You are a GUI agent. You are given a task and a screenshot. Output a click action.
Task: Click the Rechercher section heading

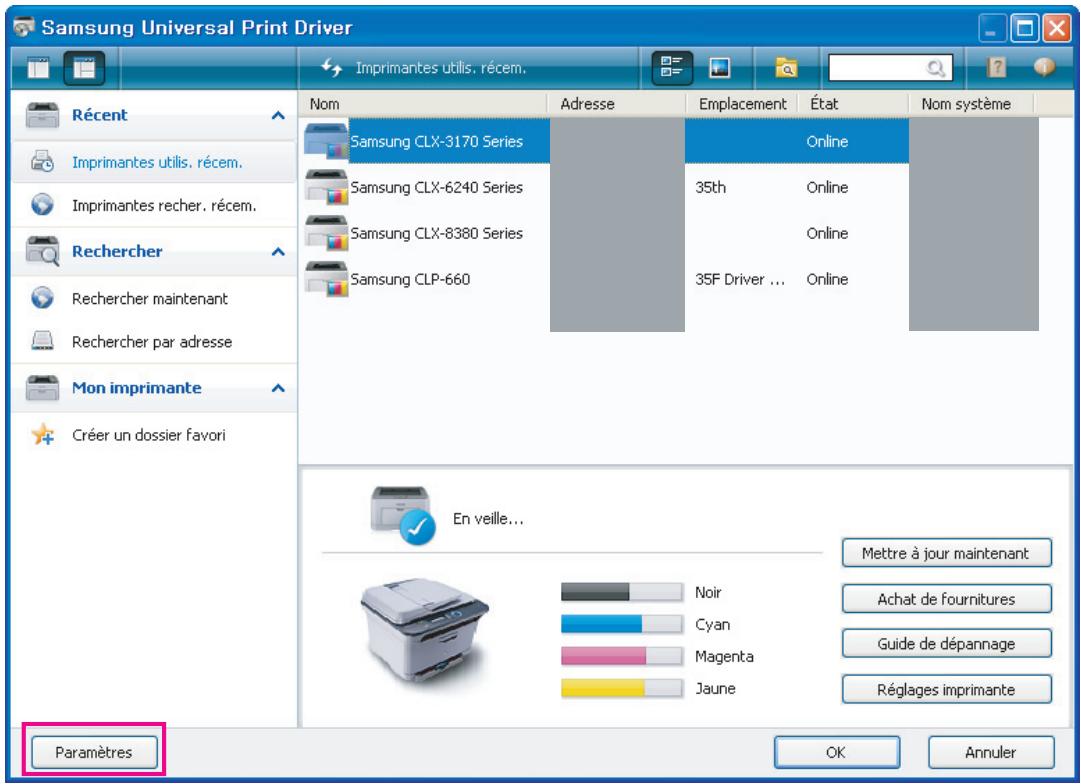click(117, 251)
